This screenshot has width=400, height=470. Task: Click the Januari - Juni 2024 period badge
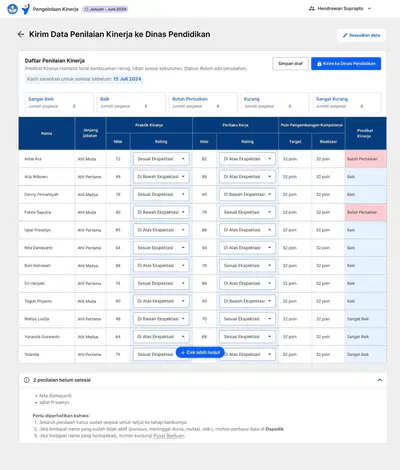tap(105, 9)
